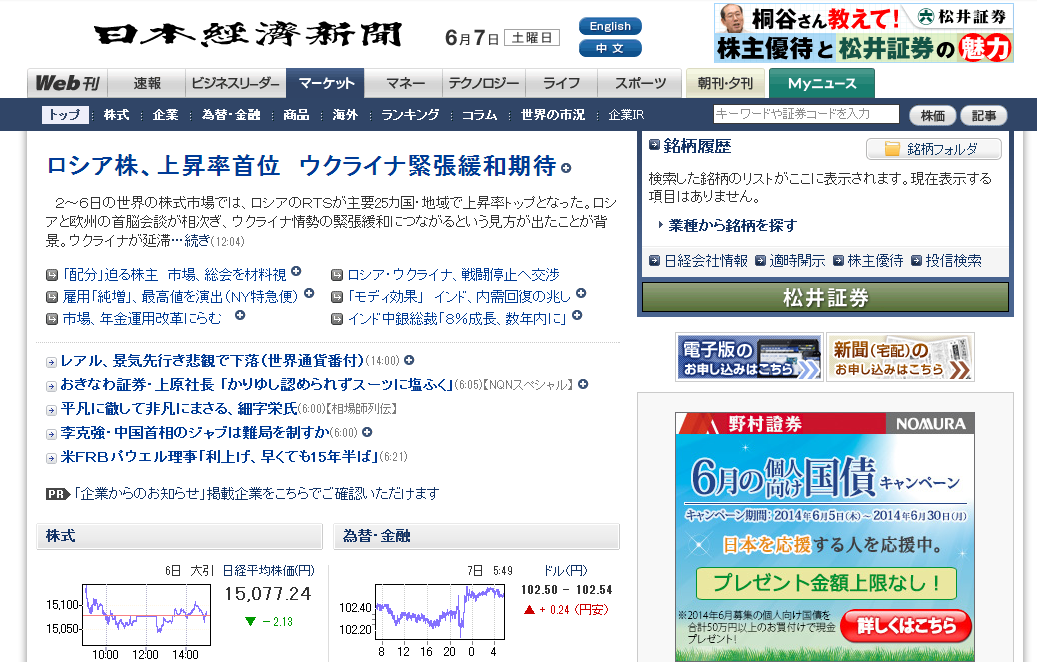
Task: Click the 株価 stock price search icon button
Action: pos(932,114)
